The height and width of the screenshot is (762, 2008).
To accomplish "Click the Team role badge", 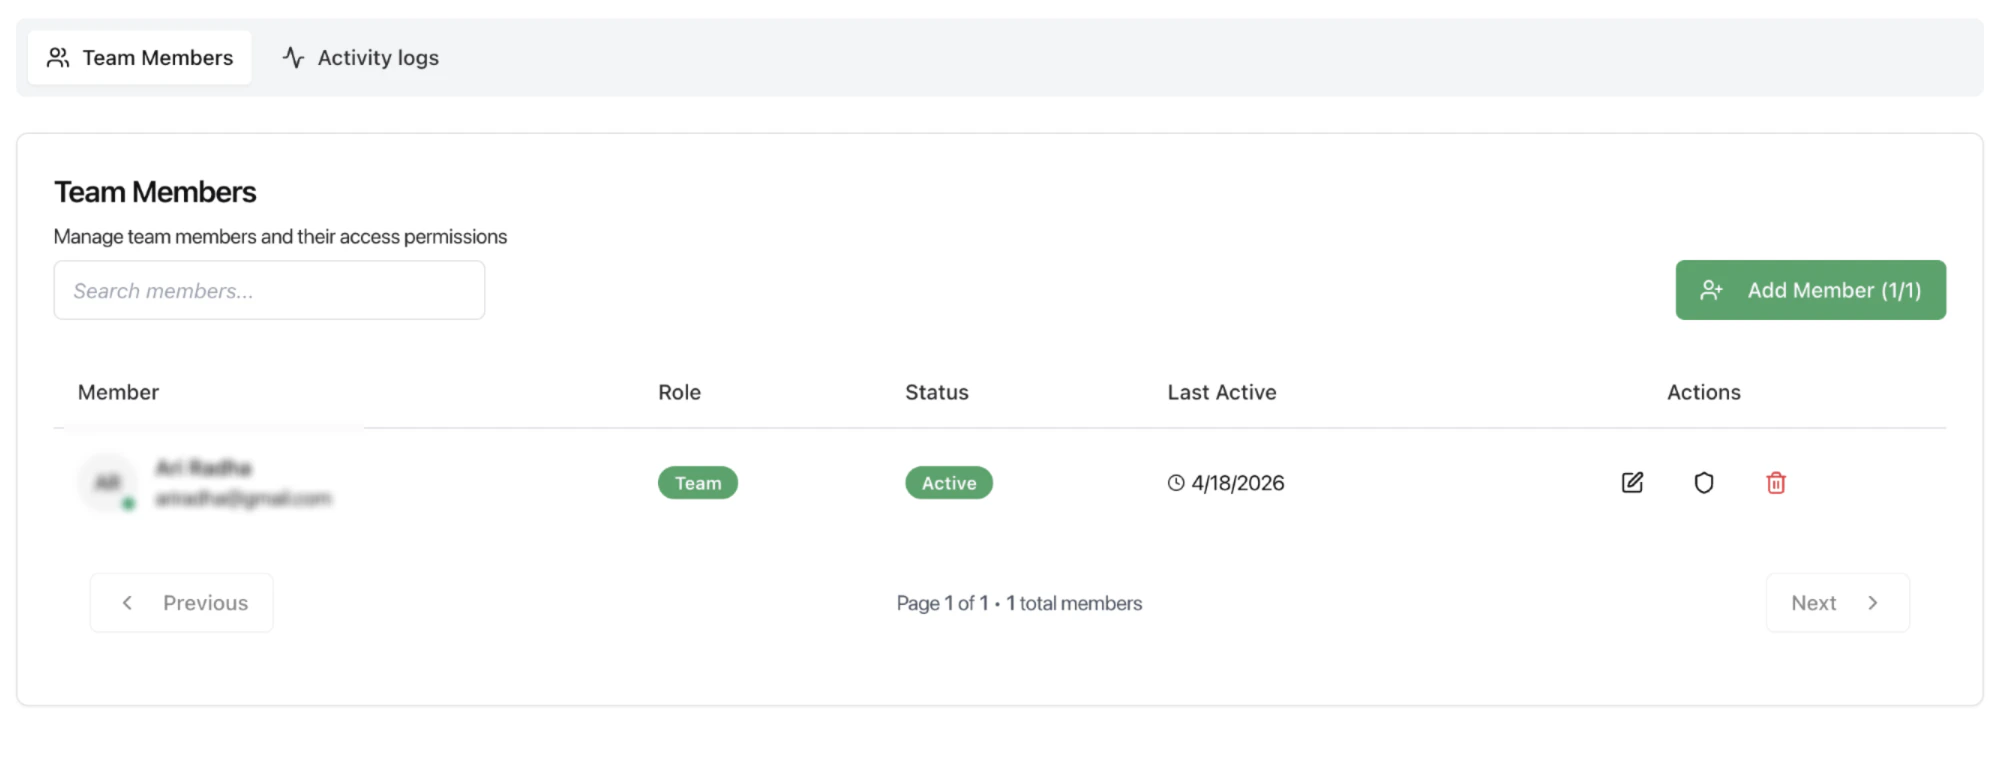I will click(x=698, y=483).
